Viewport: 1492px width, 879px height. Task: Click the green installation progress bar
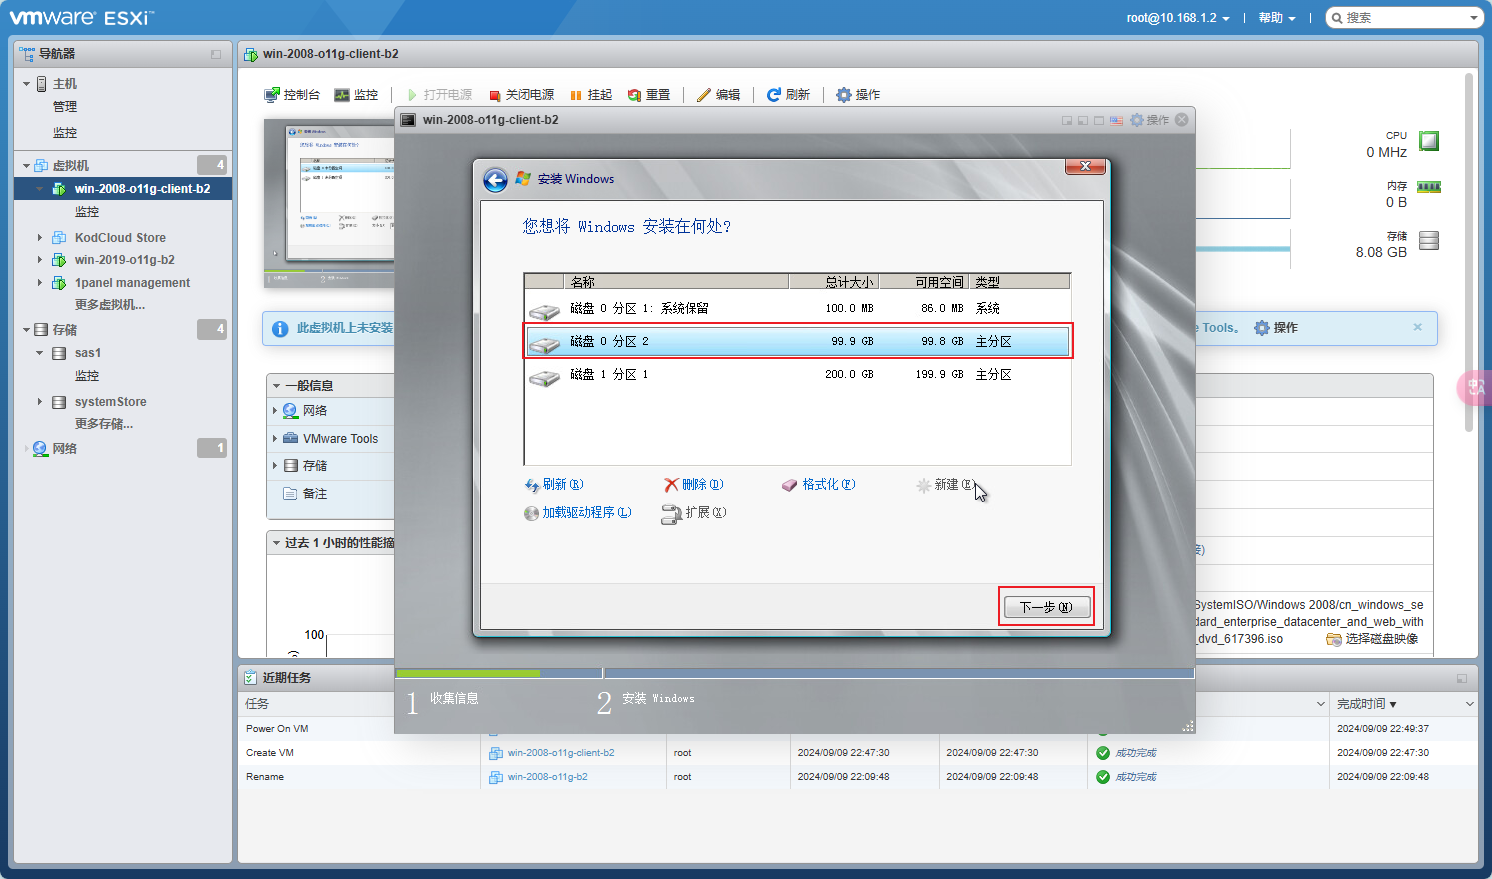pos(468,674)
